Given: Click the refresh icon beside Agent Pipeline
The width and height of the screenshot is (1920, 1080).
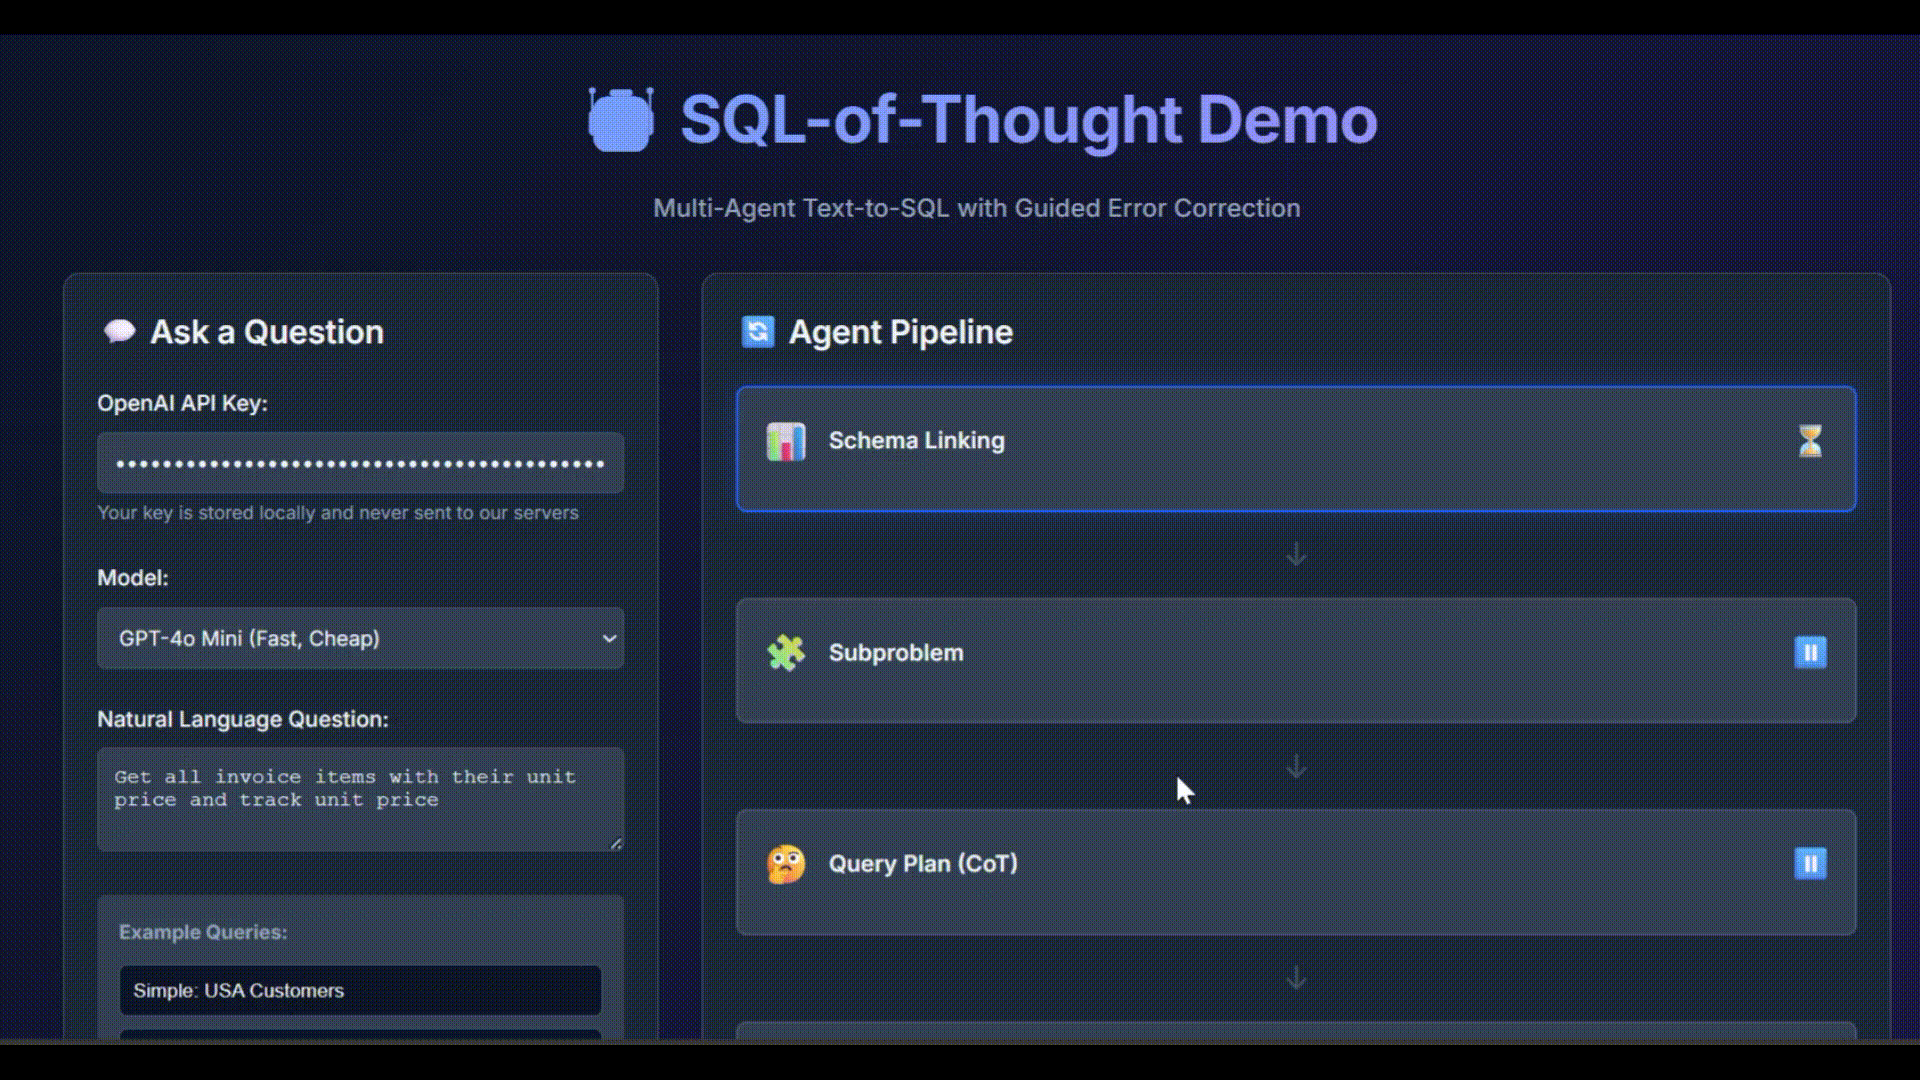Looking at the screenshot, I should [758, 331].
